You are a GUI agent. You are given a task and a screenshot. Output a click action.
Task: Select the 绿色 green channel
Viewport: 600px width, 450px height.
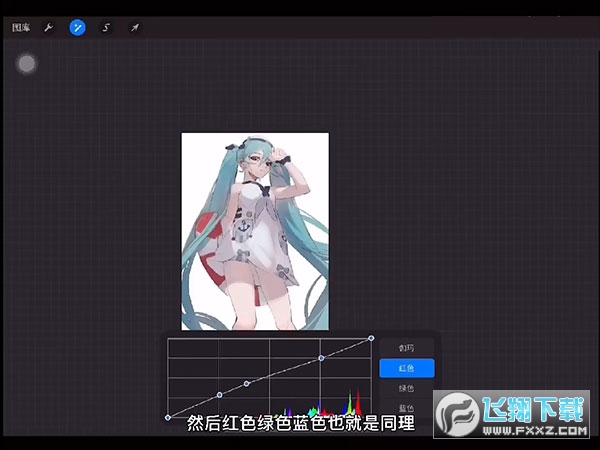coord(407,388)
